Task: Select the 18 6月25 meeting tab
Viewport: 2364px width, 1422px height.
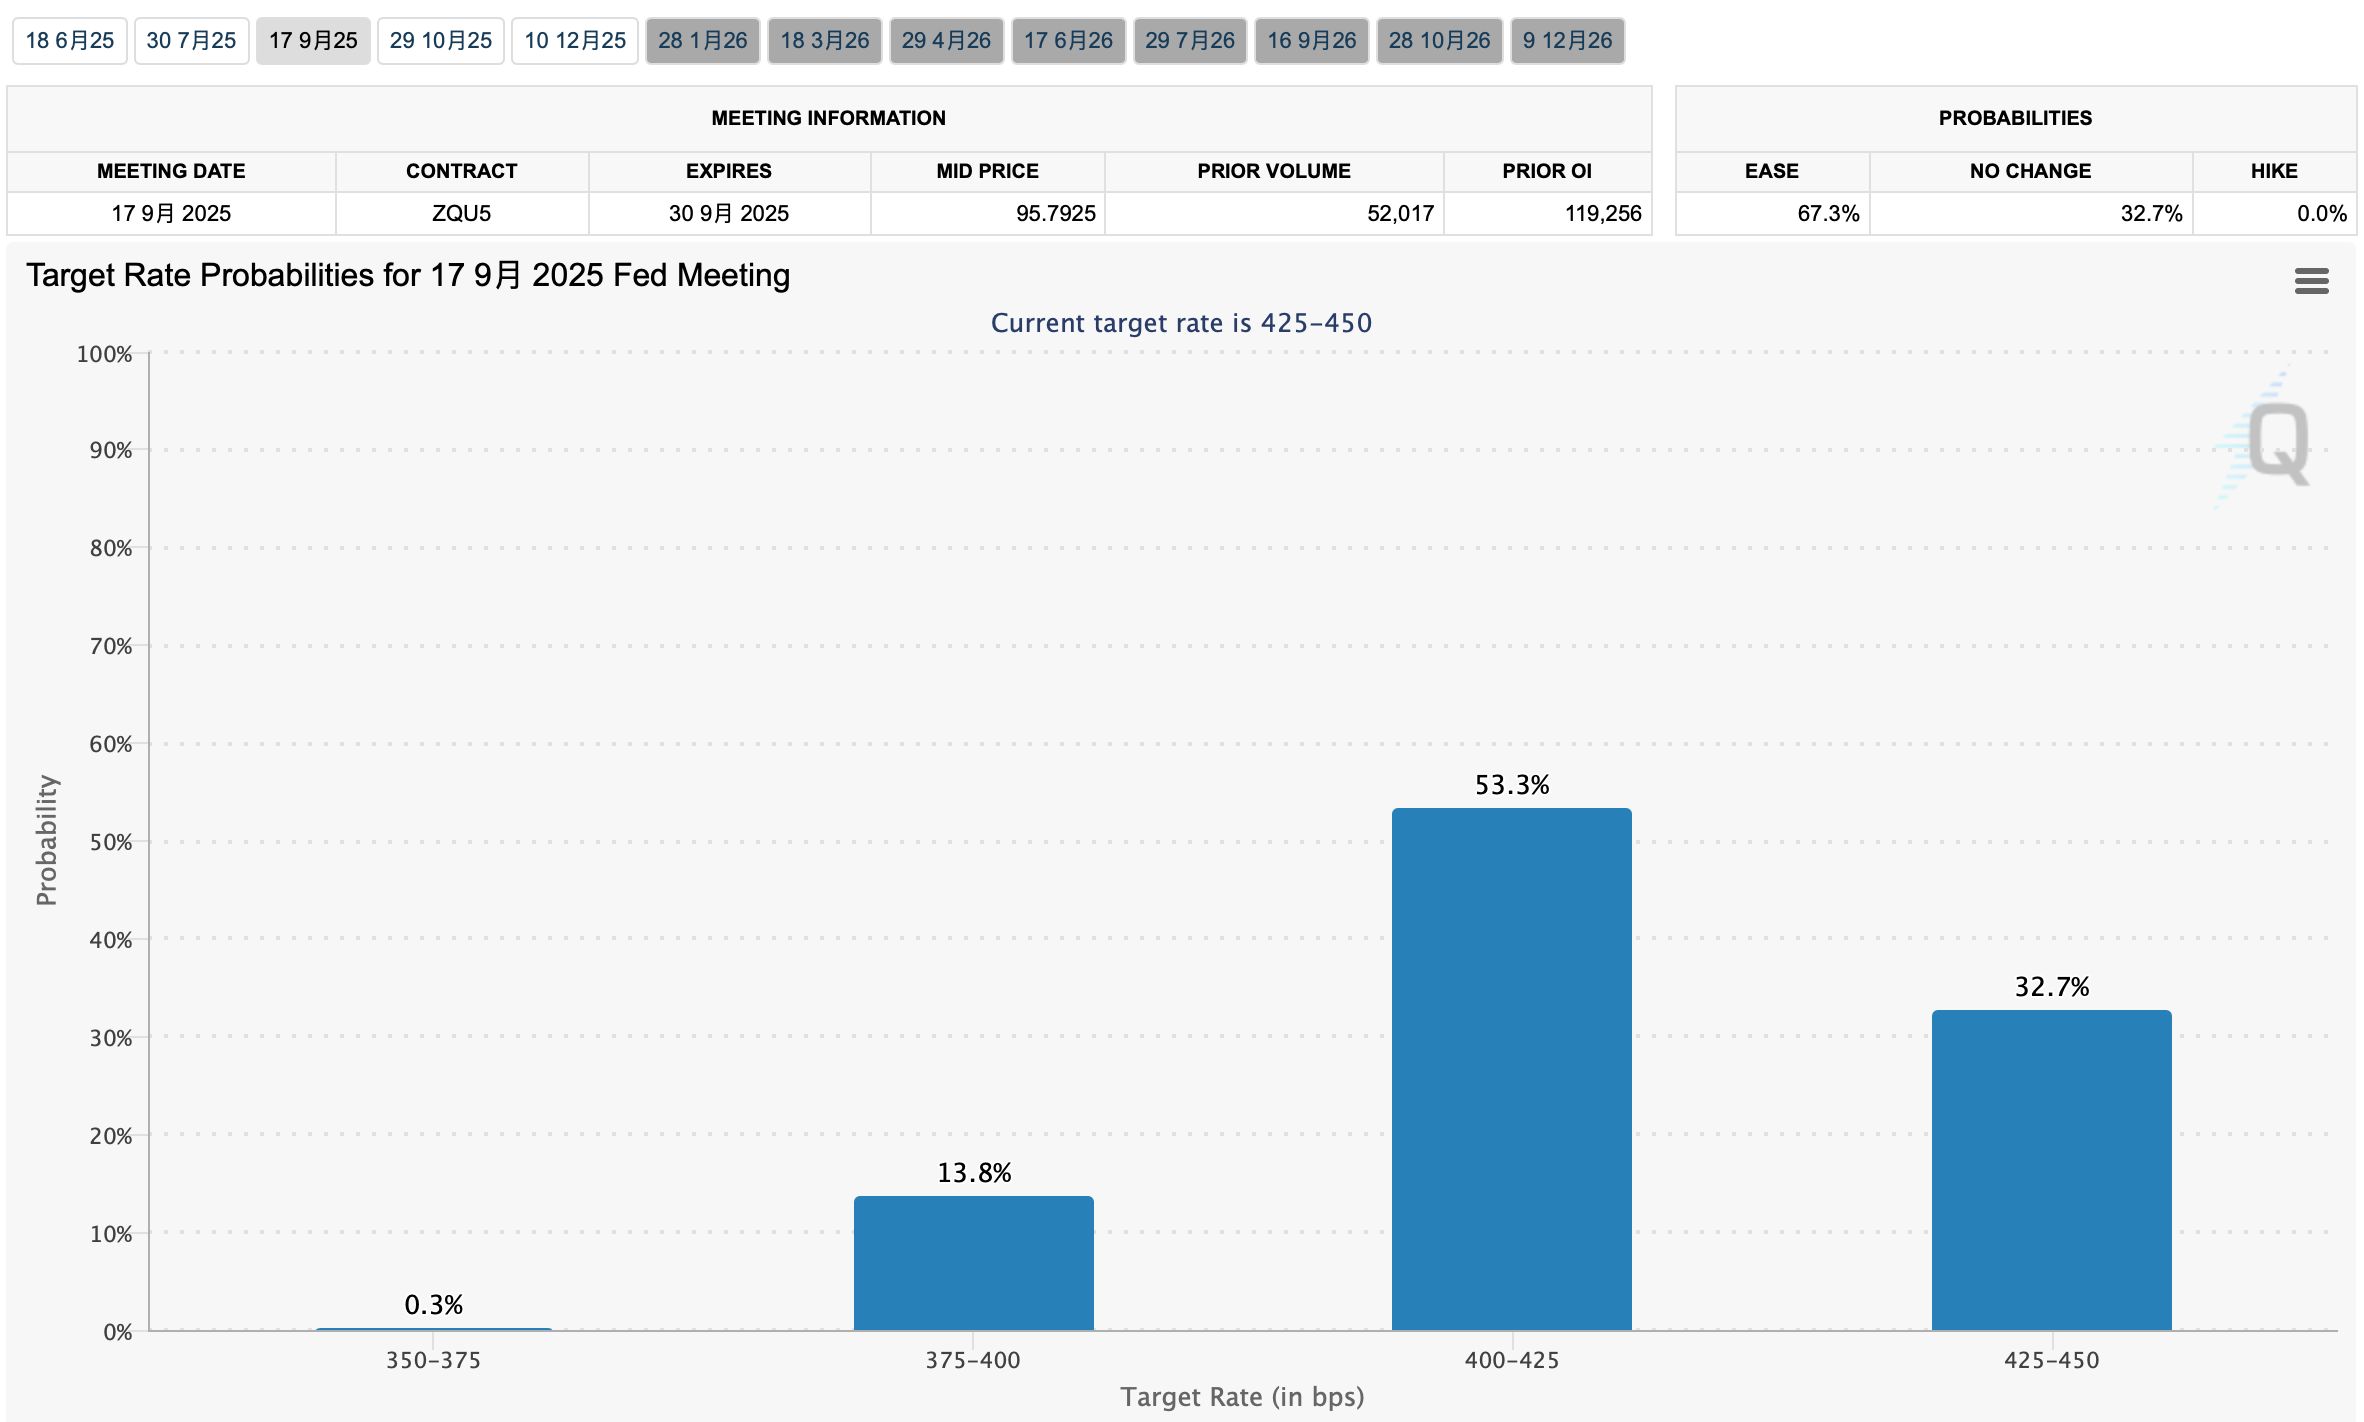Action: click(x=70, y=41)
